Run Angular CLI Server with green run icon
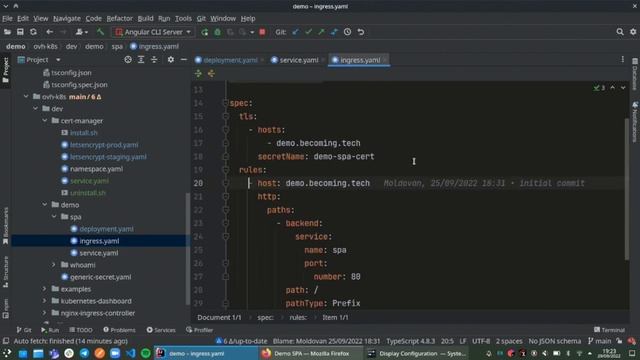This screenshot has height=360, width=640. (x=204, y=32)
